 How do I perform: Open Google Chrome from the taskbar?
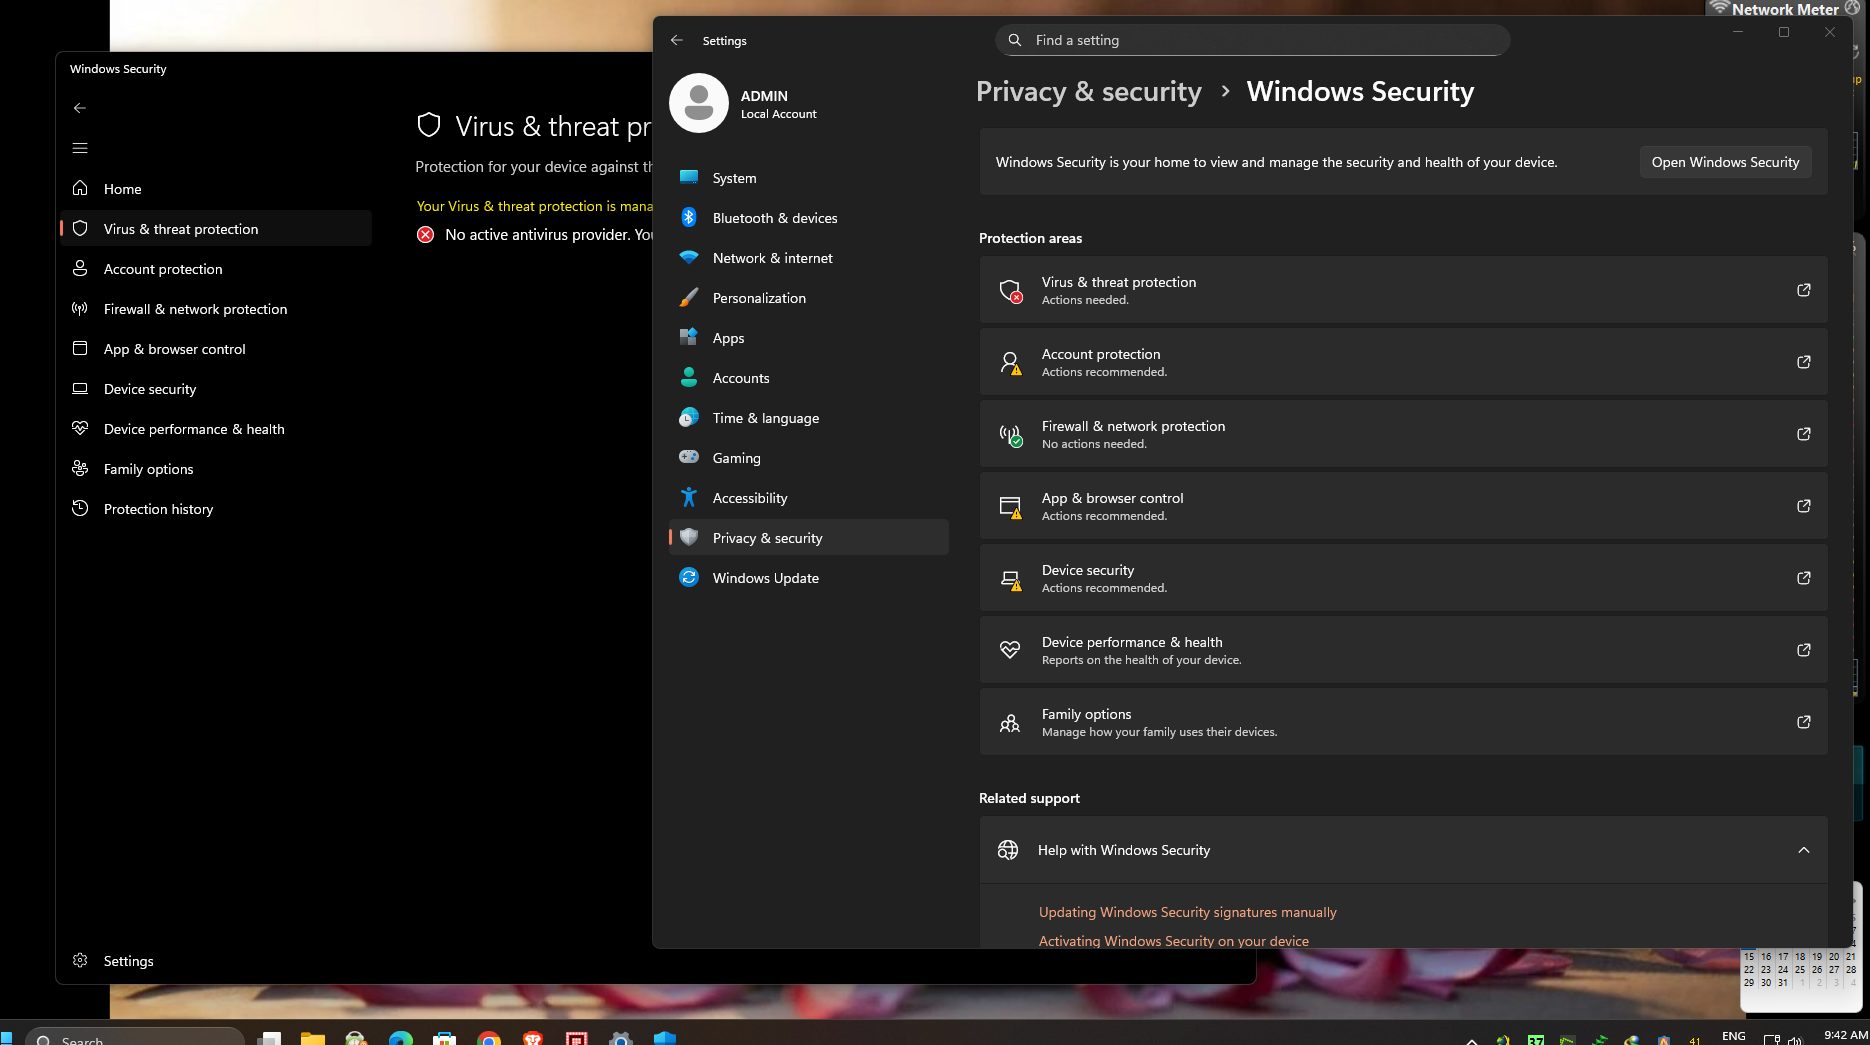coord(489,1038)
